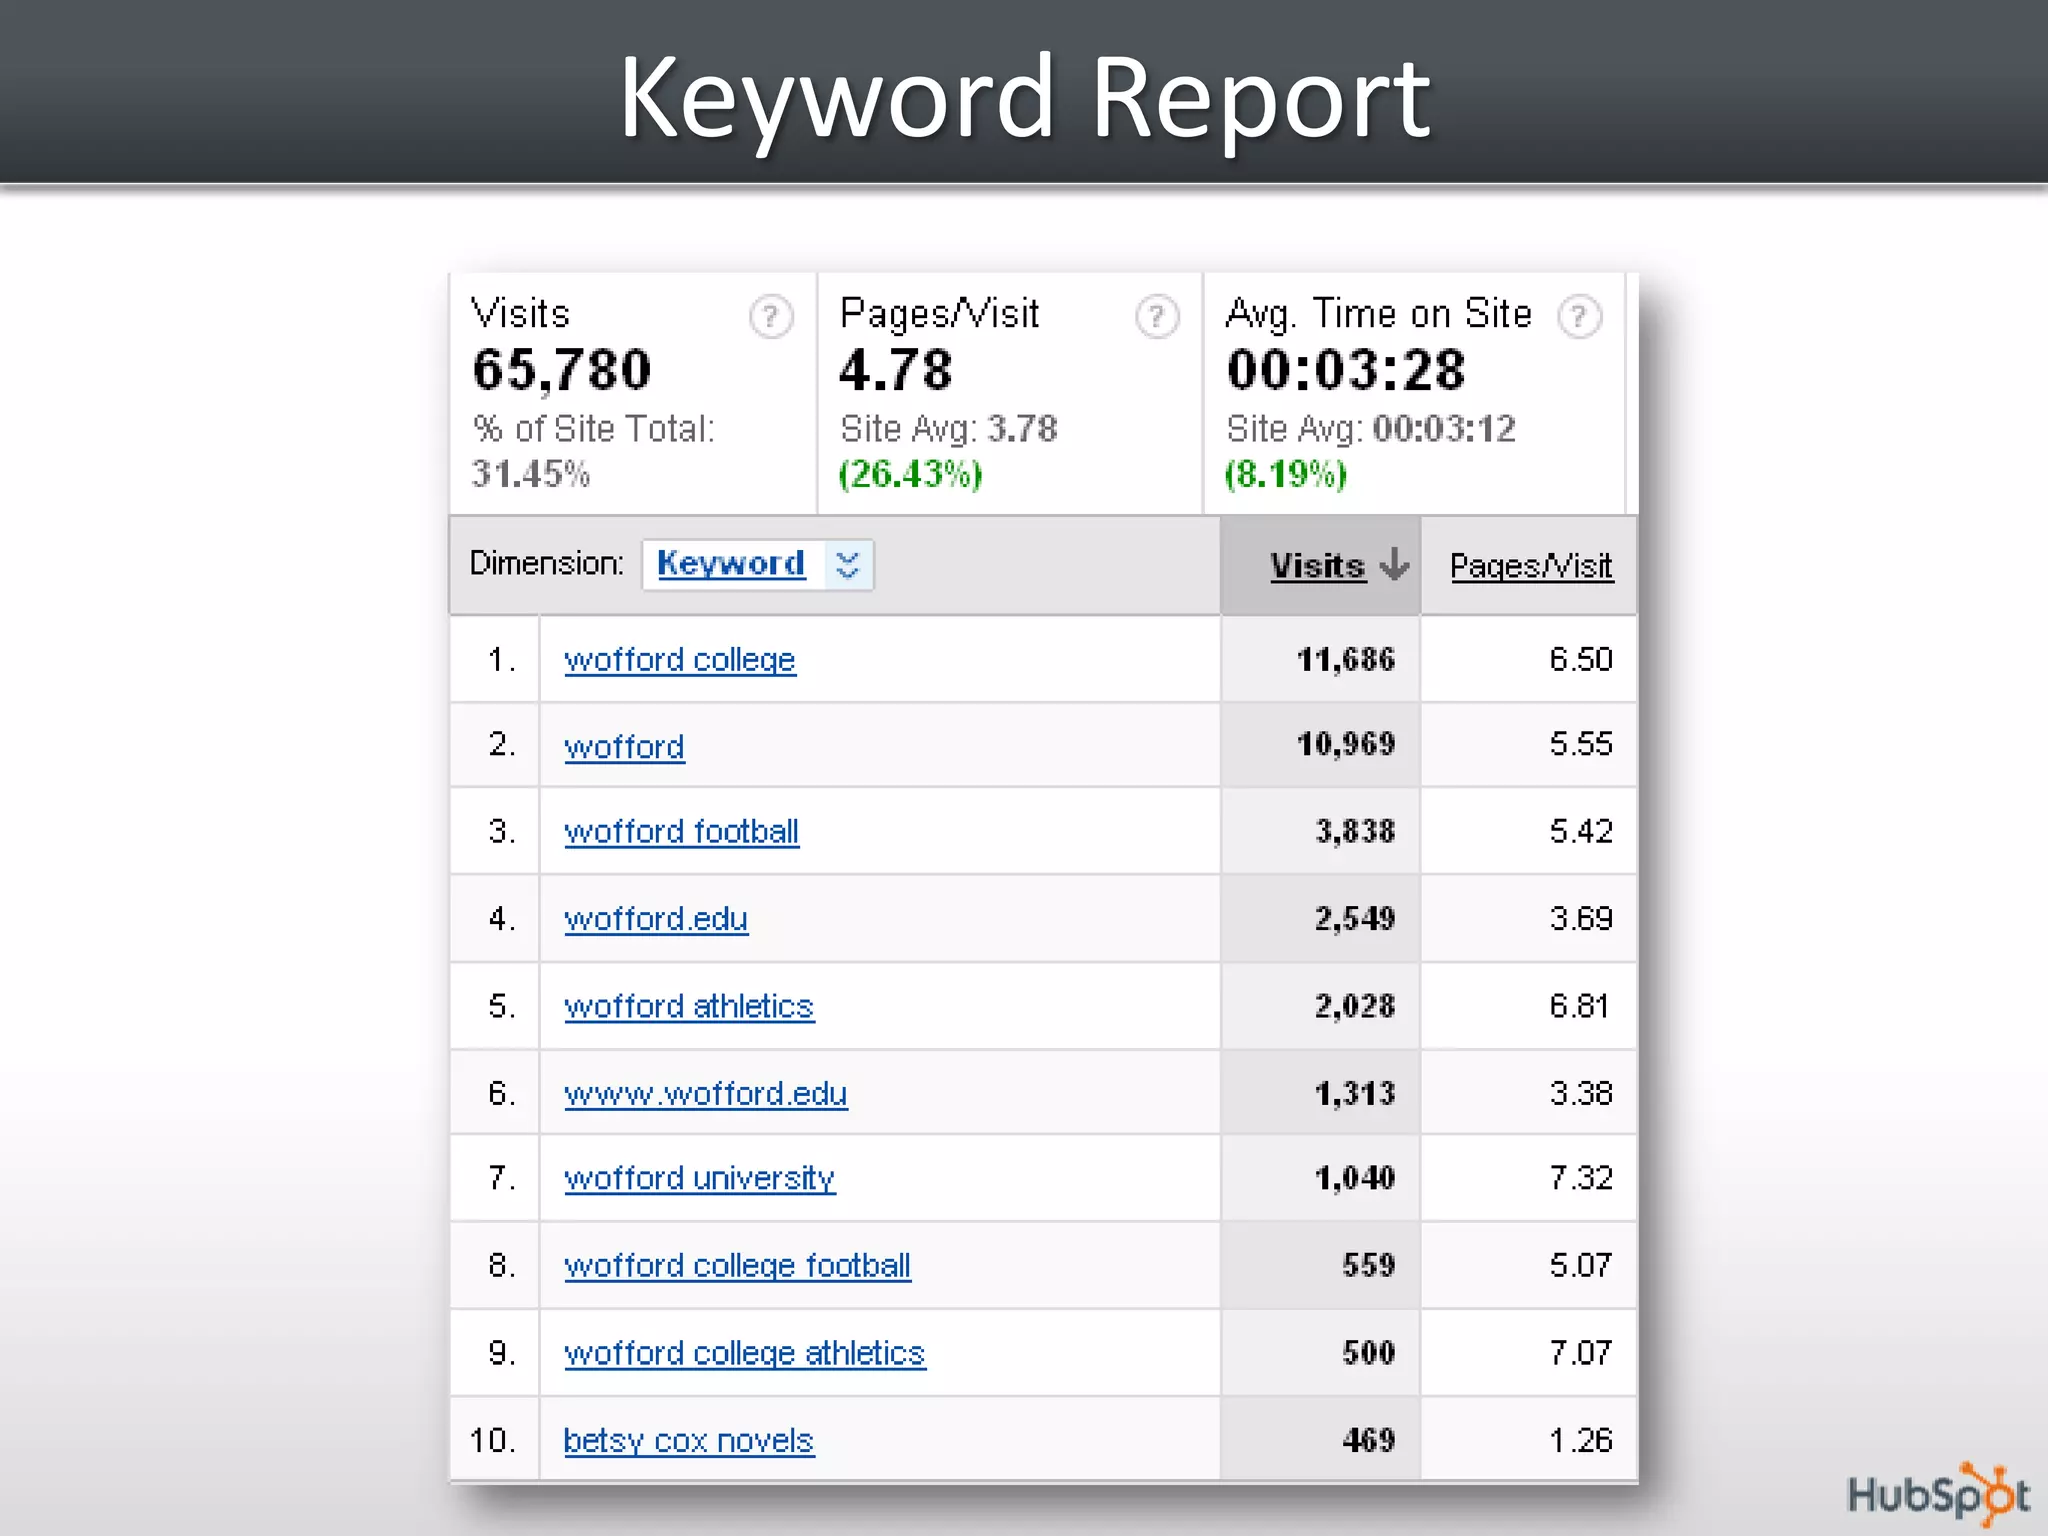Screen dimensions: 2048x1536
Task: Click the 00:03:28 average time figure
Action: click(1346, 369)
